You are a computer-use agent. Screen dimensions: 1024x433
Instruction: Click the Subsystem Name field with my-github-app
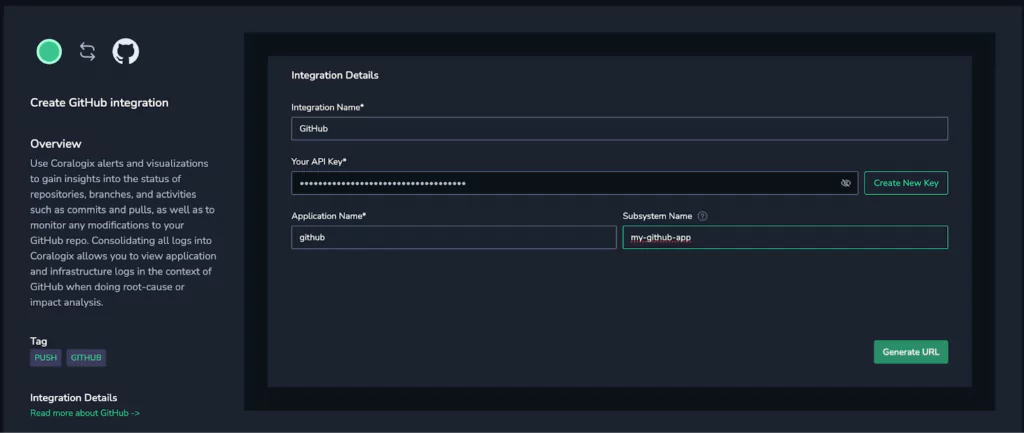785,238
